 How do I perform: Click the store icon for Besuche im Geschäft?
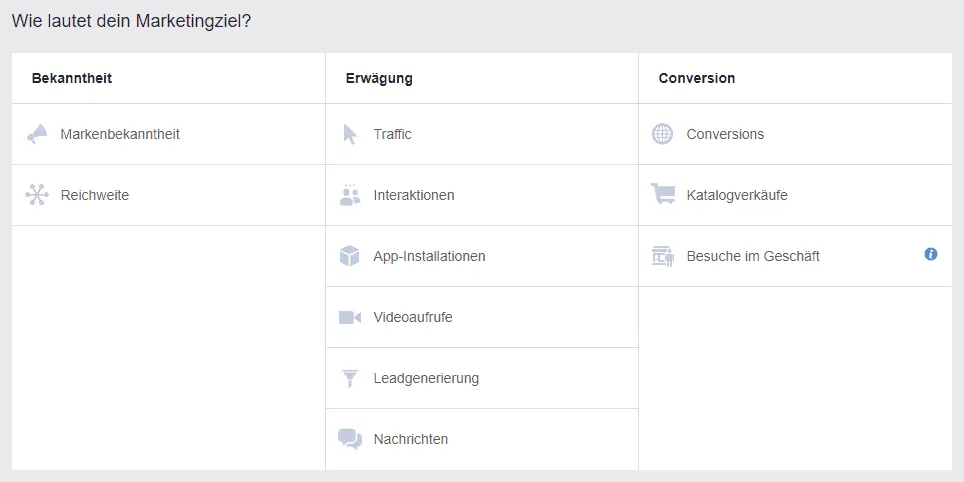click(663, 256)
